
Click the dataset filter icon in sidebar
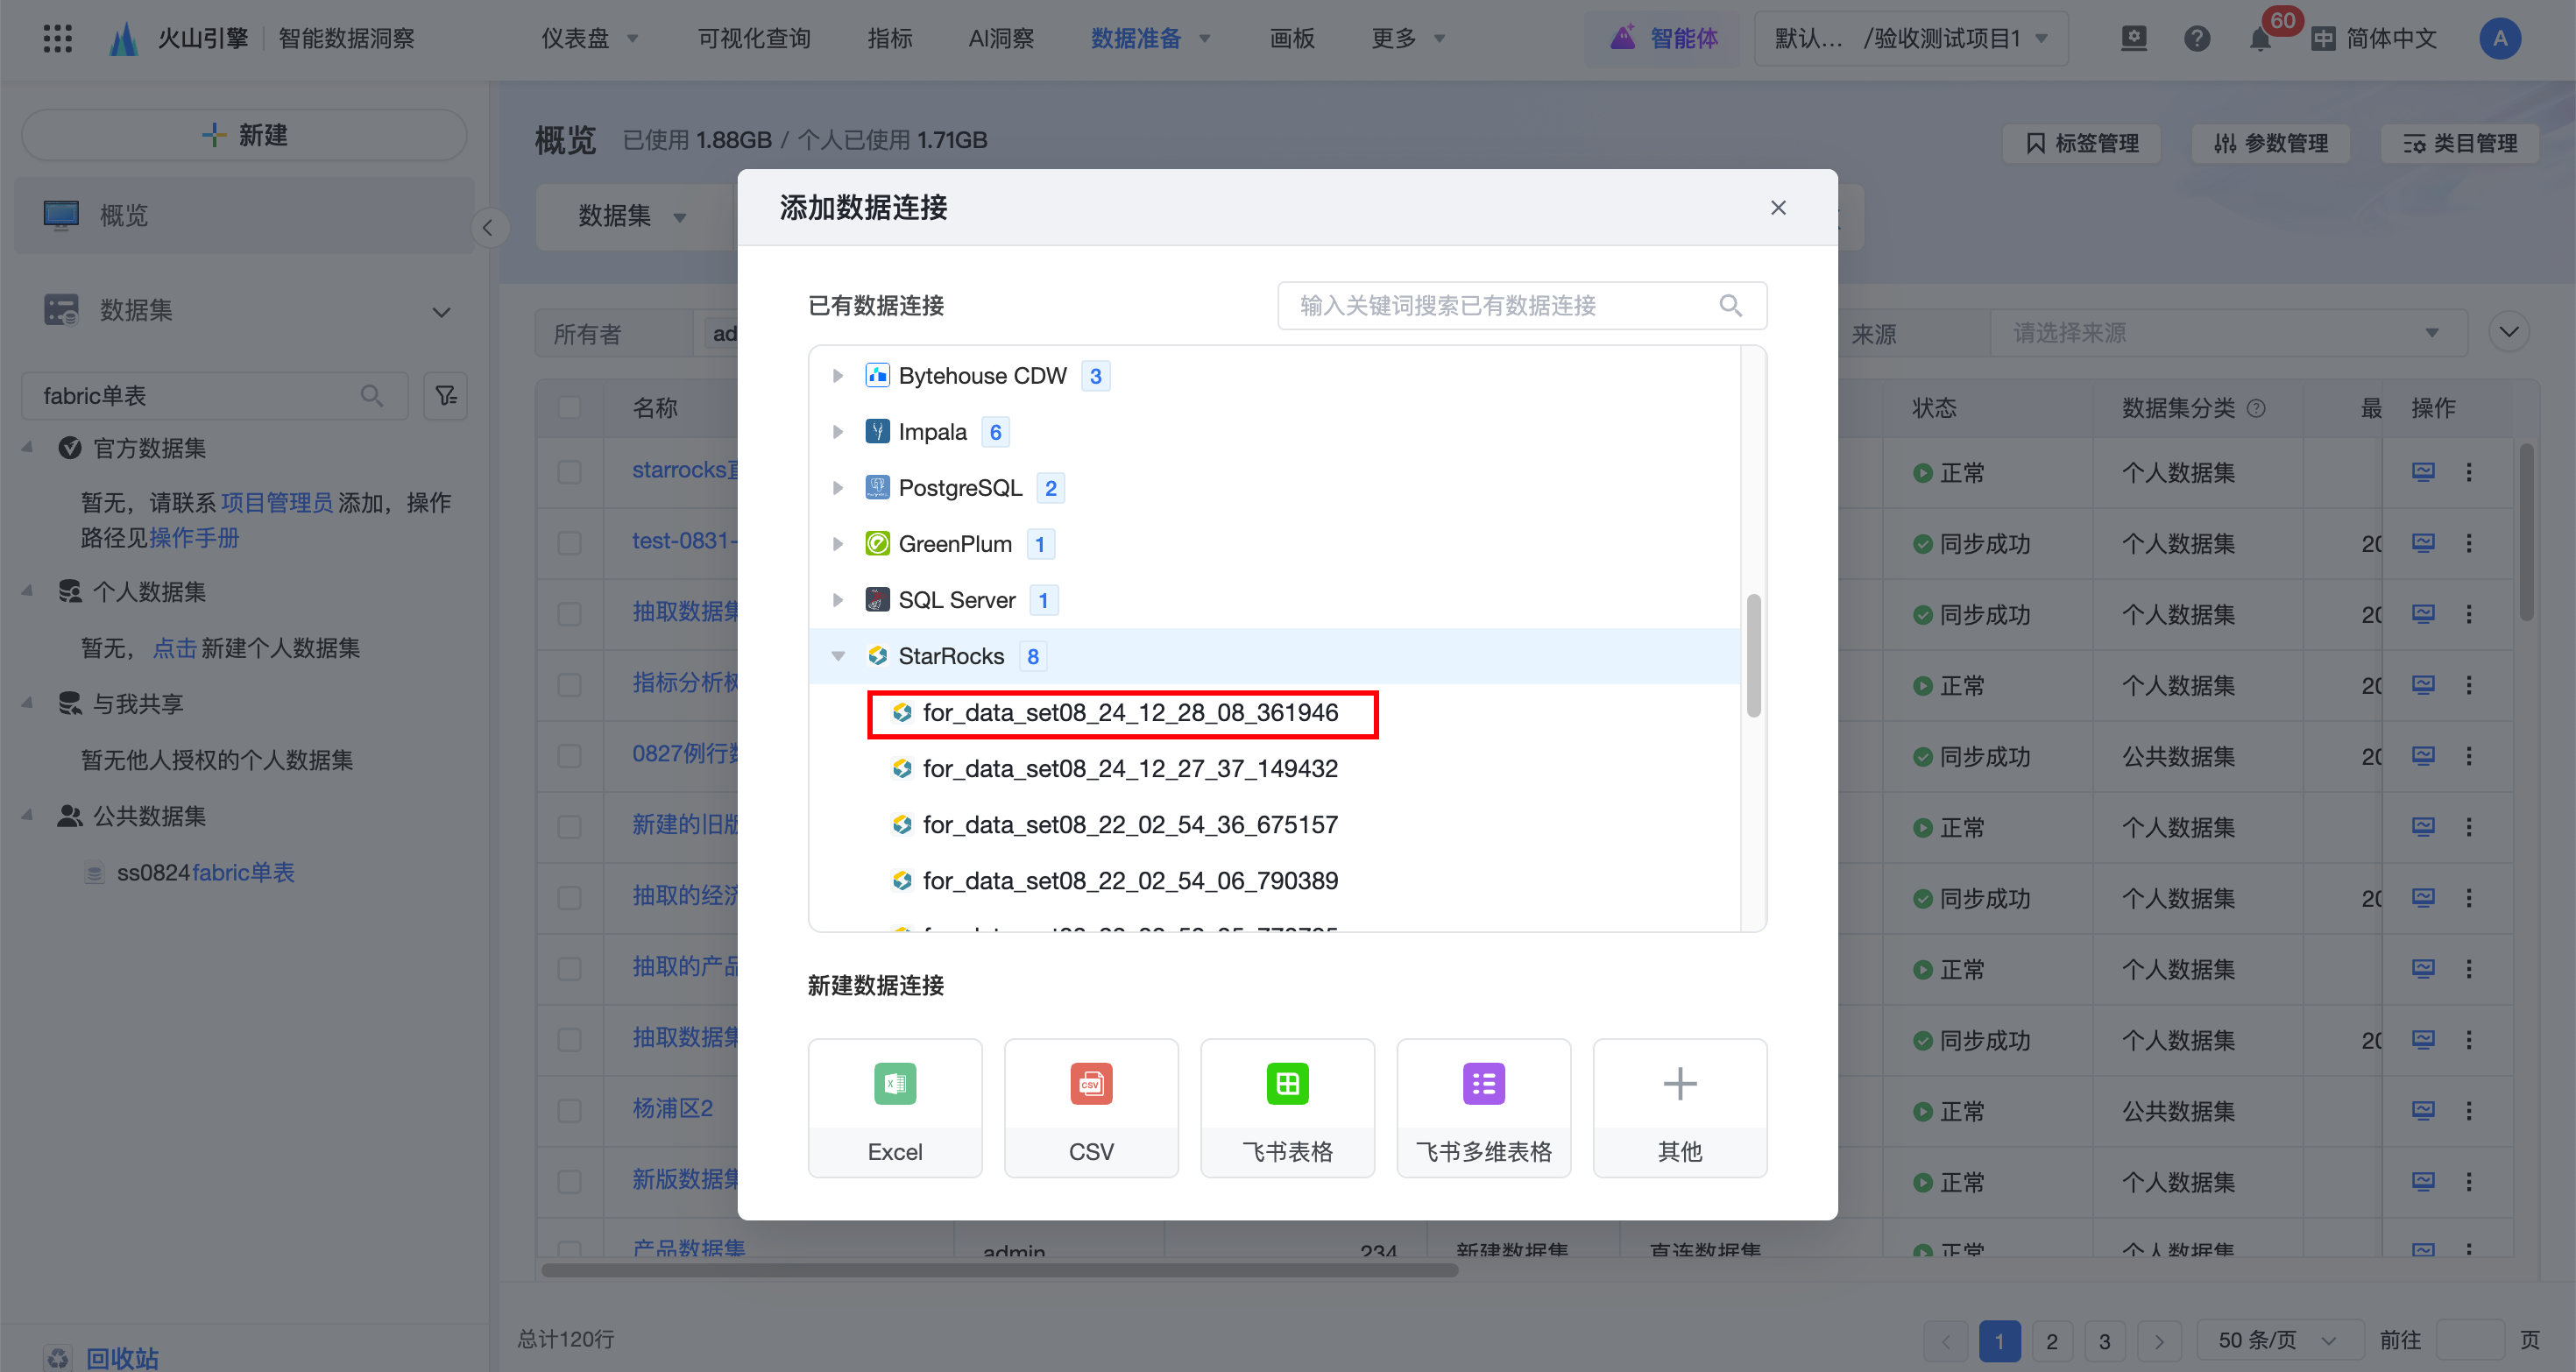(x=446, y=396)
